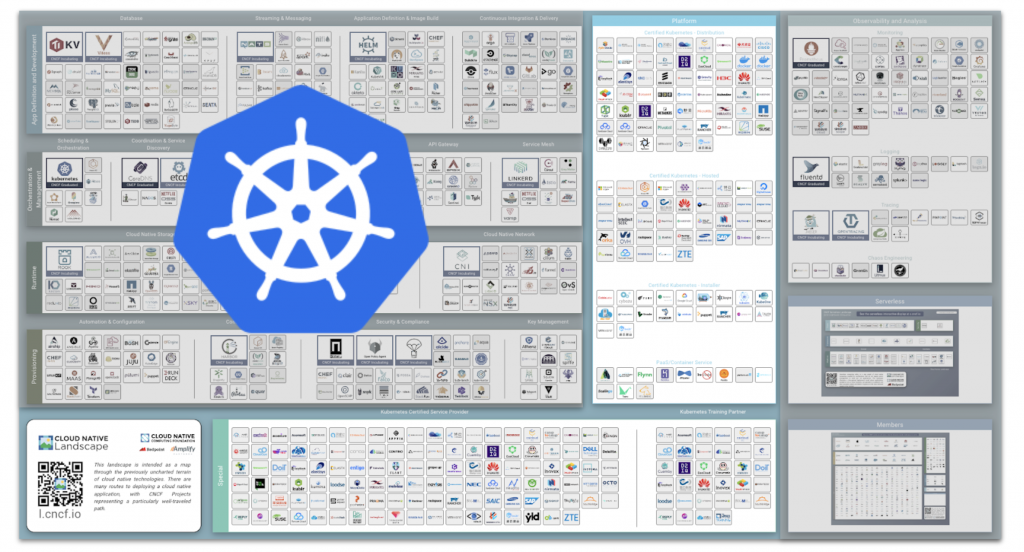
Task: Click the TiKV logo in Database
Action: (65, 46)
